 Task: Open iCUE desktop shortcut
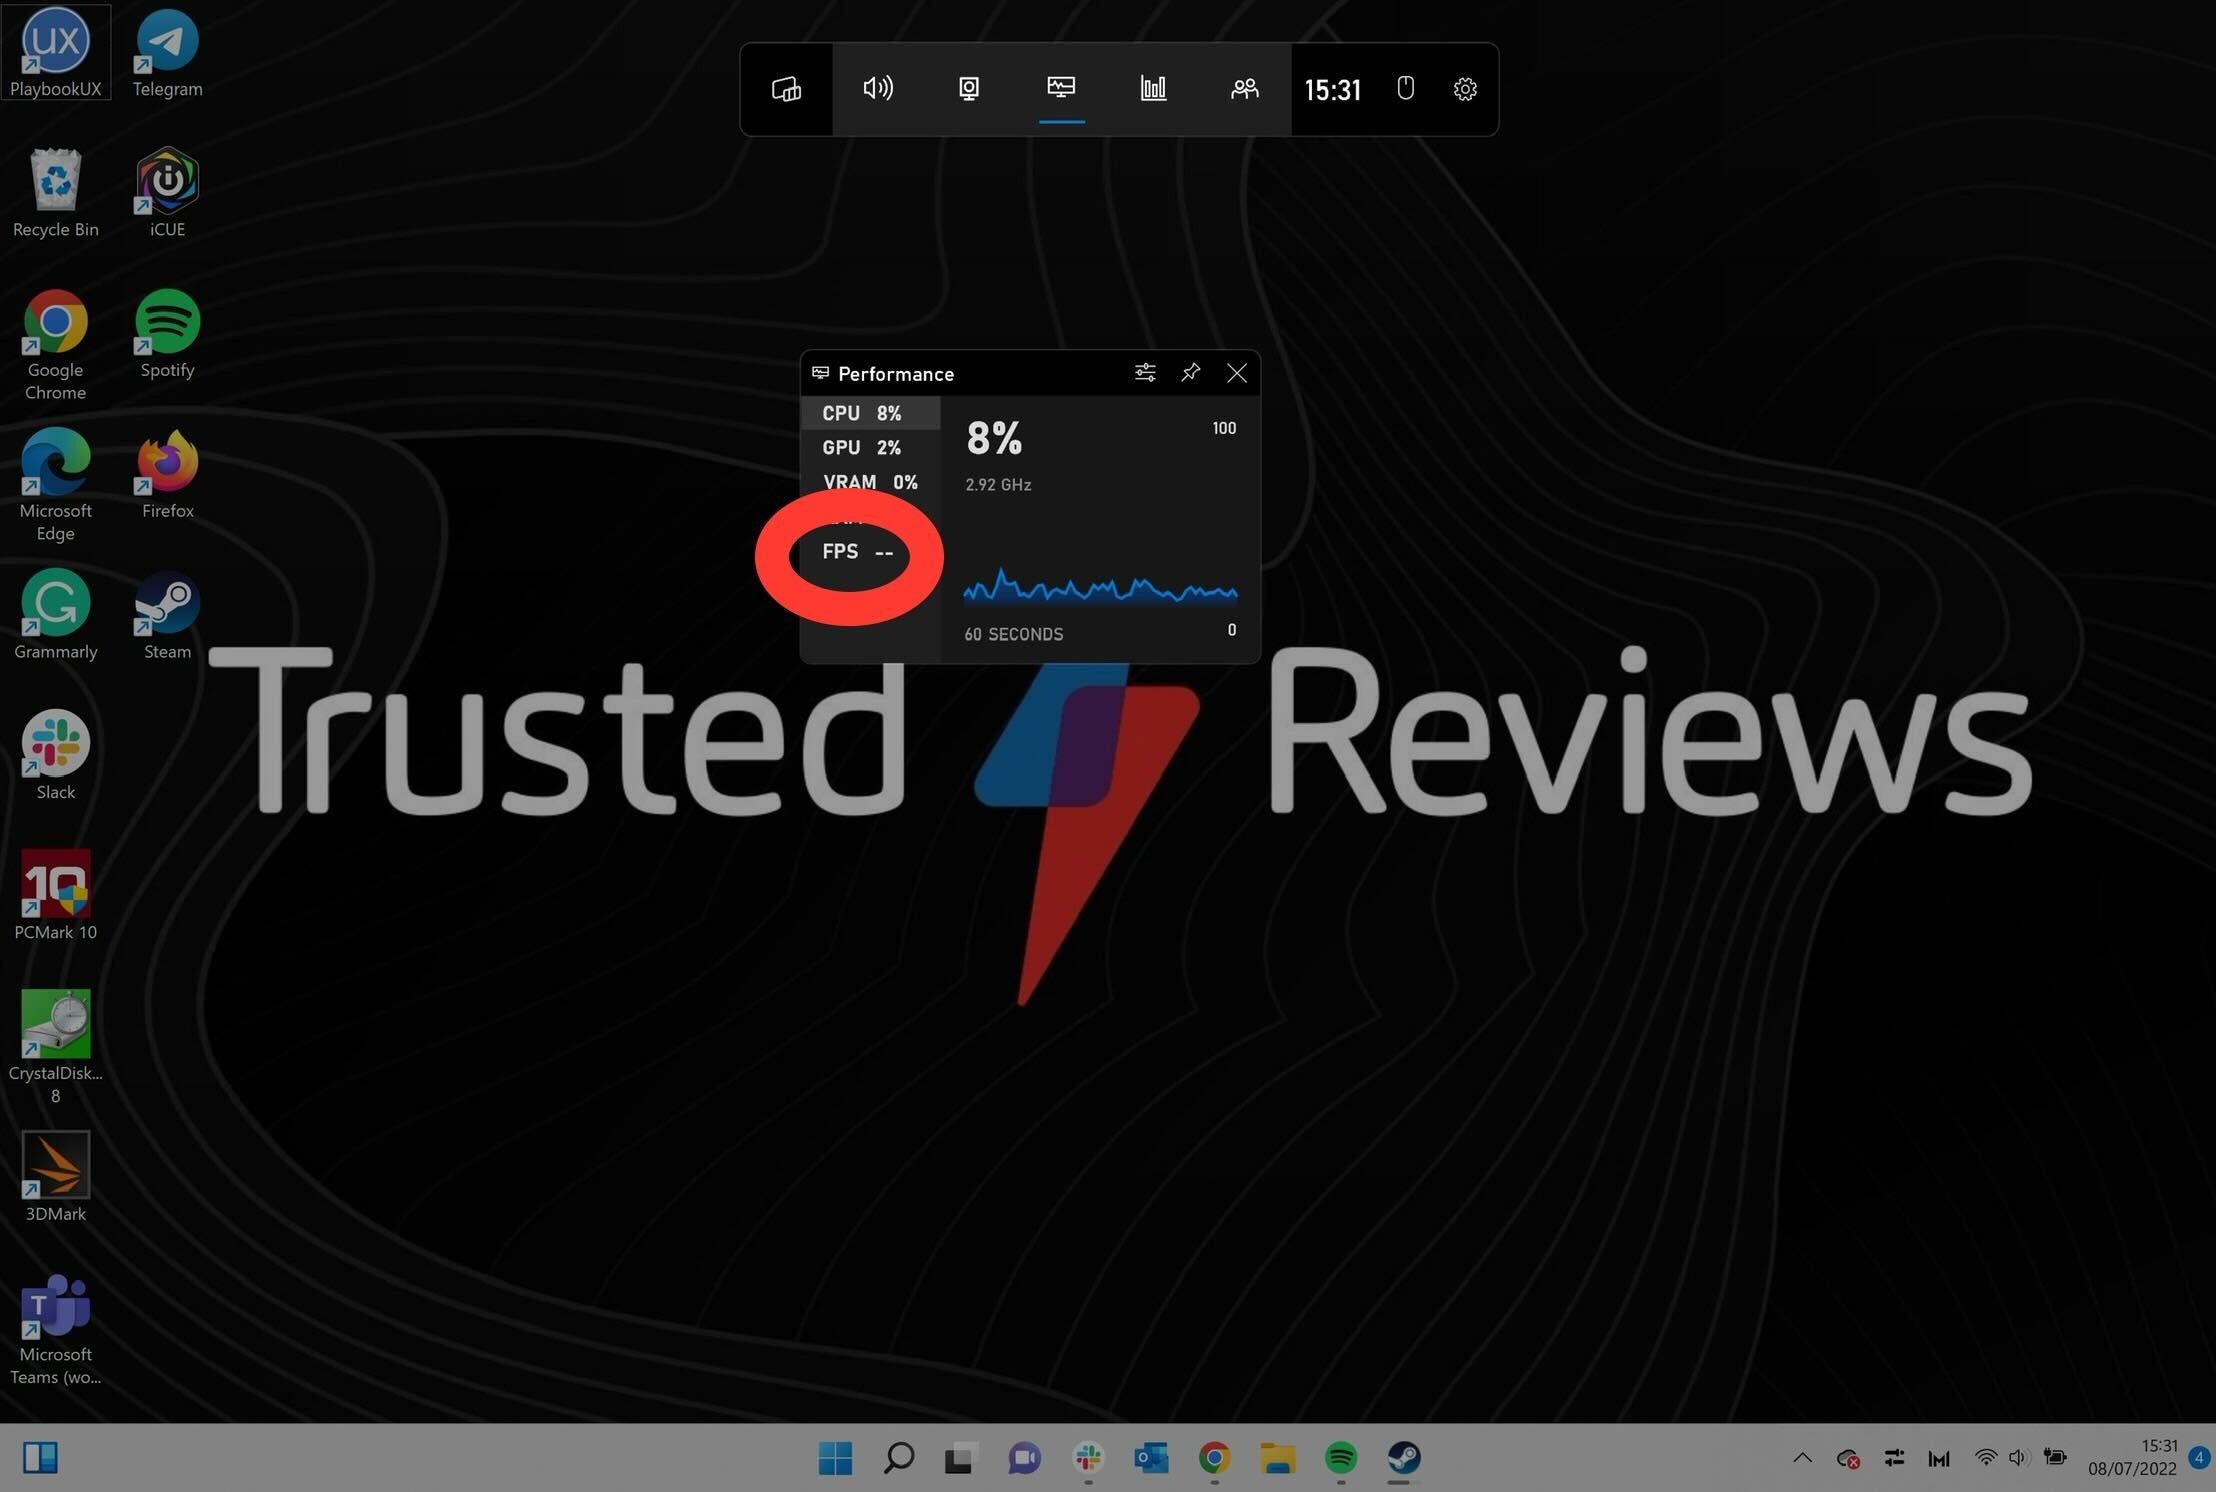tap(167, 193)
